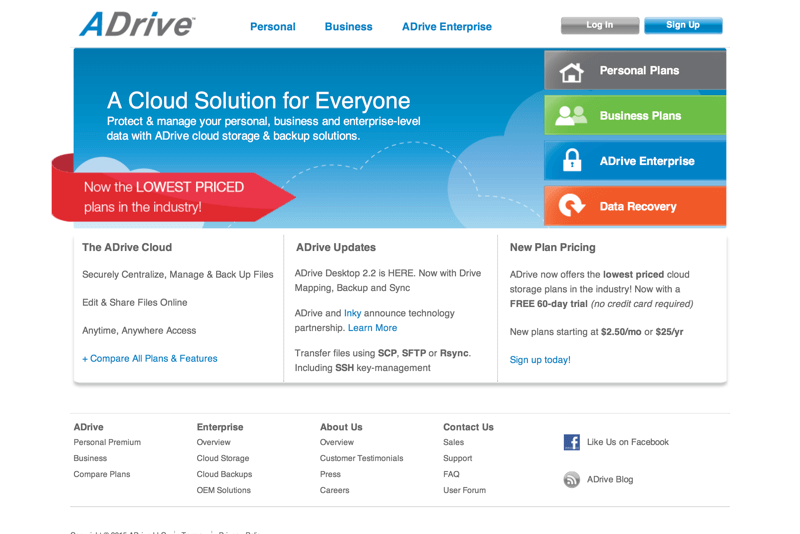800x534 pixels.
Task: Click 'Edit & Share Files Online' text
Action: [x=135, y=302]
